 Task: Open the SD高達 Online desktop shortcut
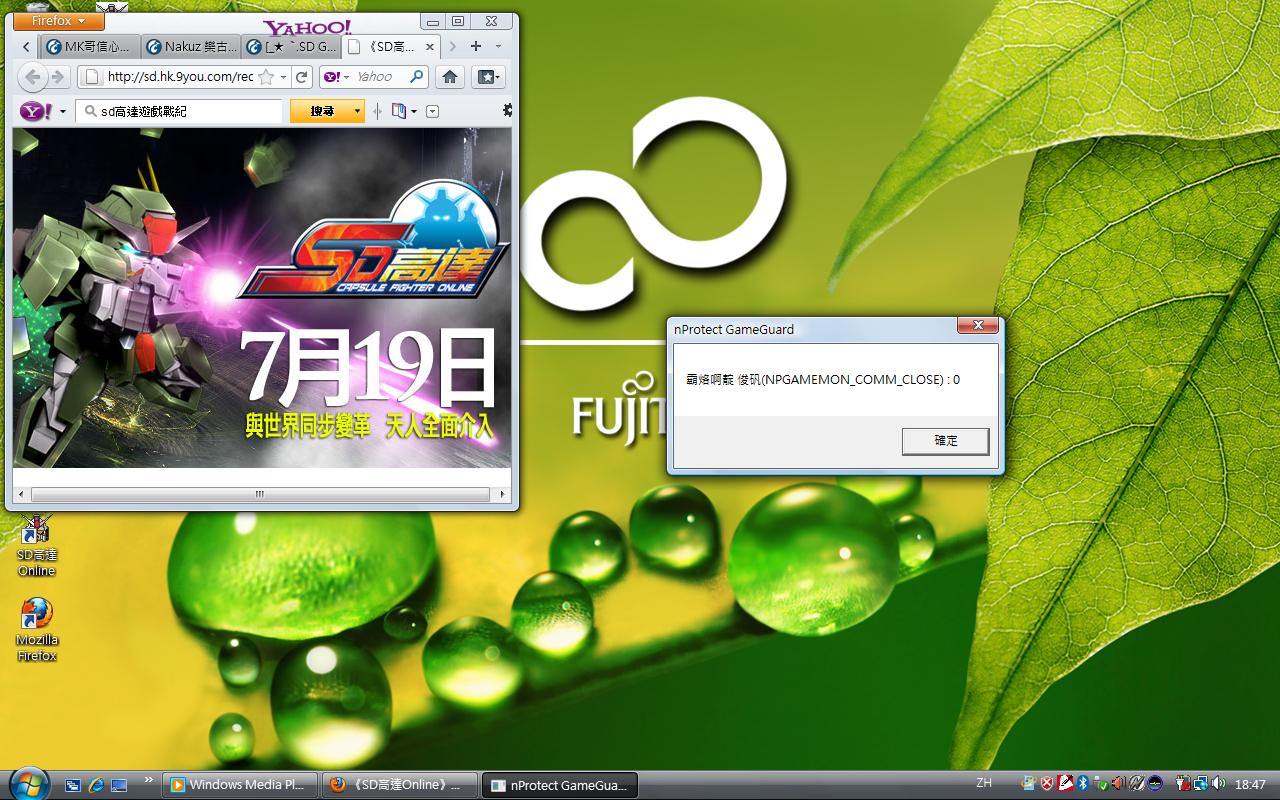(37, 546)
